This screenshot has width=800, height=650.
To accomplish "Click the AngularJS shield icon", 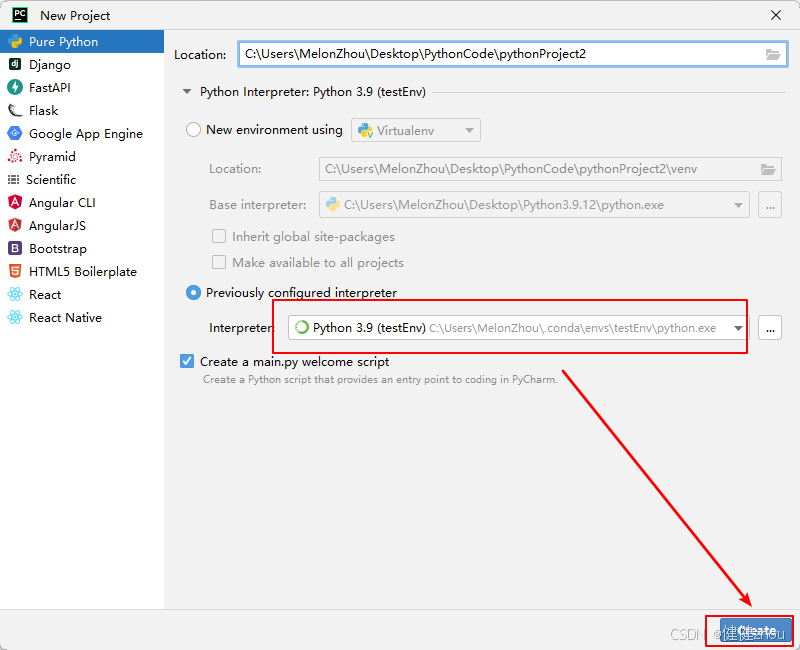I will click(15, 226).
